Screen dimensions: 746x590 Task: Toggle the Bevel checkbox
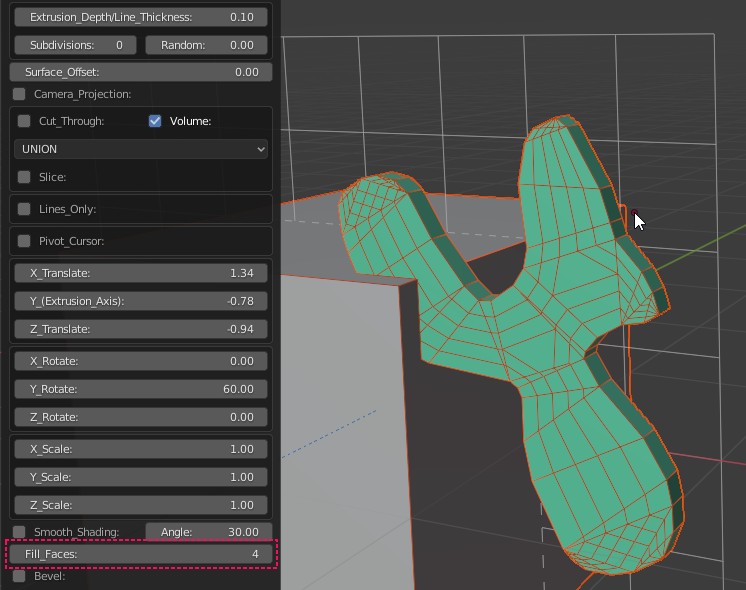click(x=19, y=576)
